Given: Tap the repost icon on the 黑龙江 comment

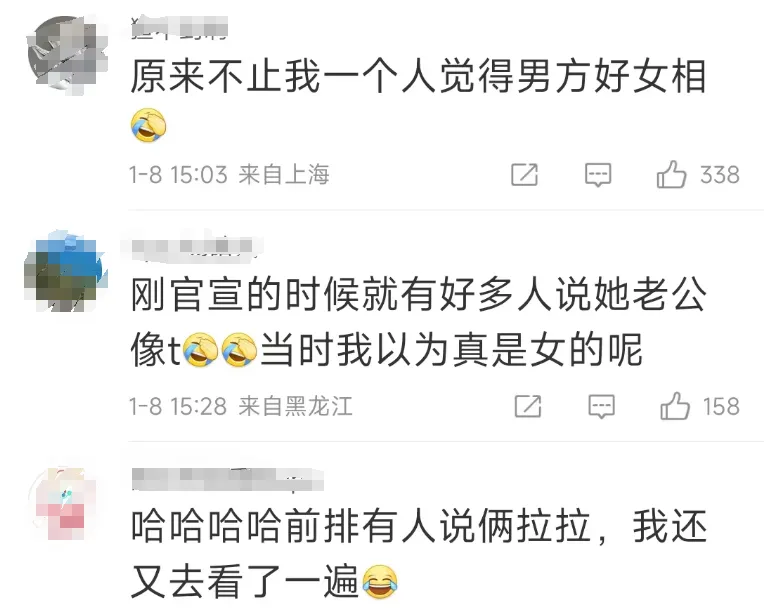Looking at the screenshot, I should click(528, 406).
